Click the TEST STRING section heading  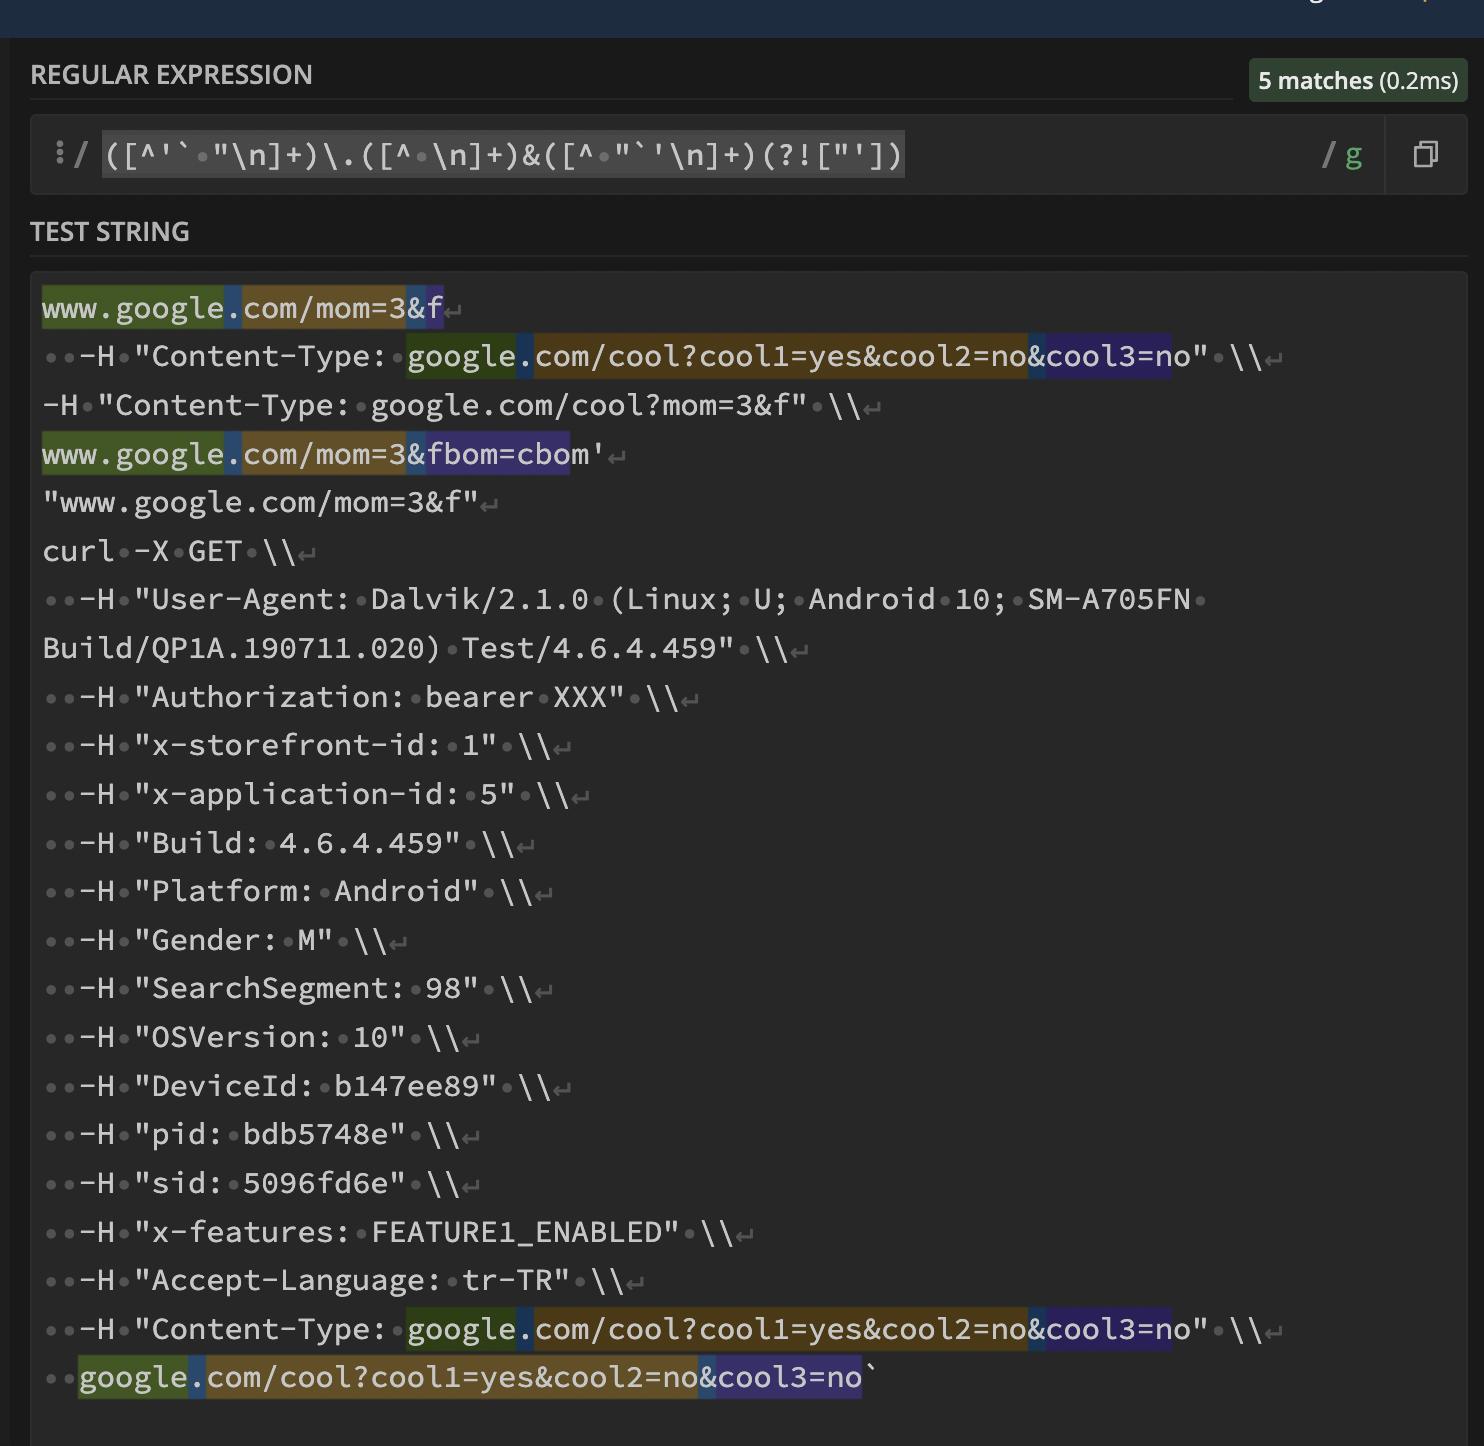(x=110, y=232)
